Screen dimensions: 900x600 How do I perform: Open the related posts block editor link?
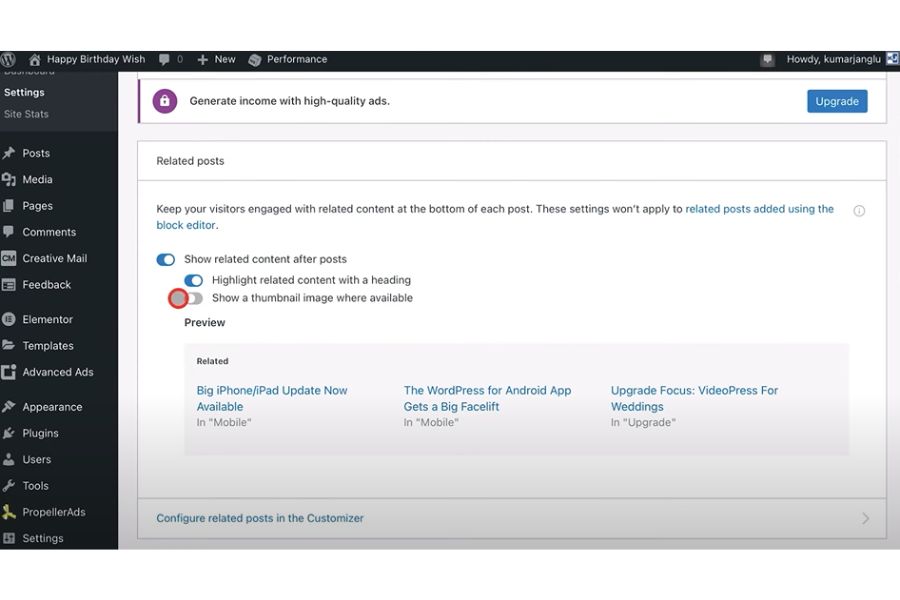point(759,209)
